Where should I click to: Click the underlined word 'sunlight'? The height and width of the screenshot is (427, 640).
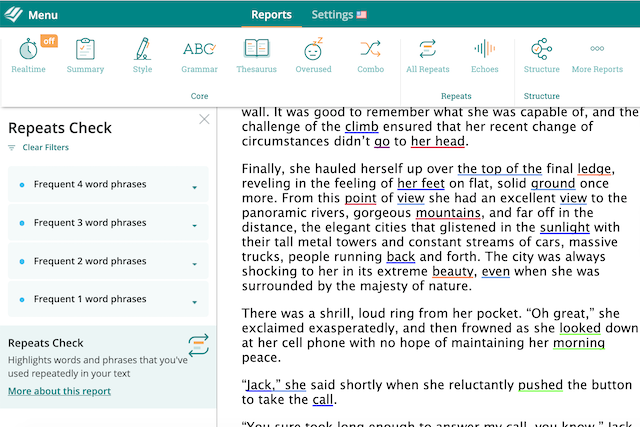click(565, 227)
